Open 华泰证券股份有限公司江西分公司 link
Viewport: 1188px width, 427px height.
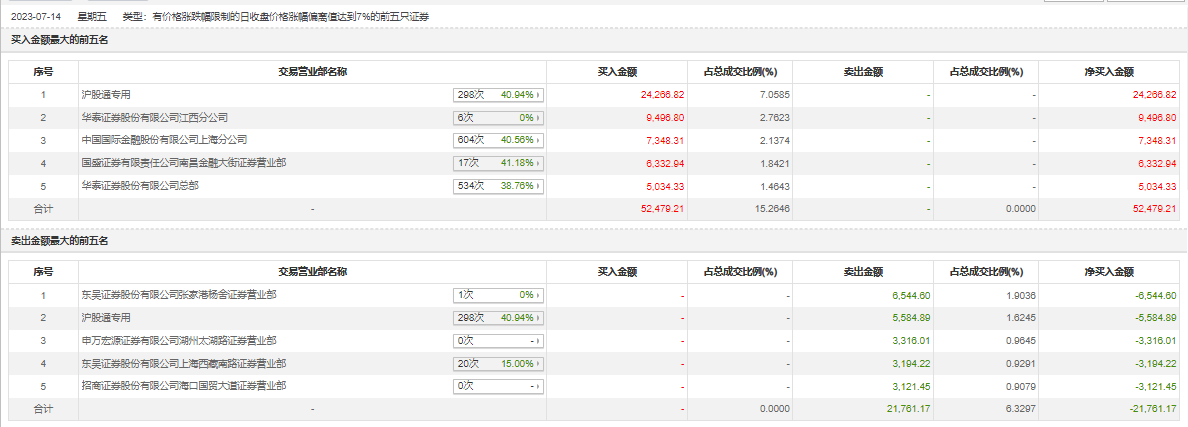pyautogui.click(x=155, y=118)
